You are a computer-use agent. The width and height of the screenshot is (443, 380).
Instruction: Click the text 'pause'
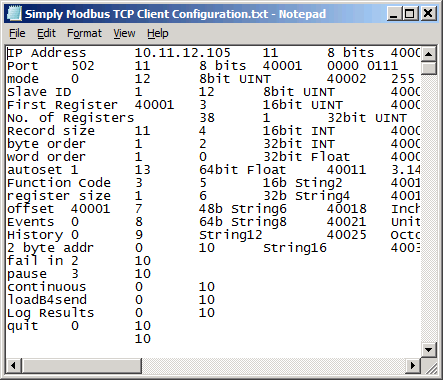(27, 274)
